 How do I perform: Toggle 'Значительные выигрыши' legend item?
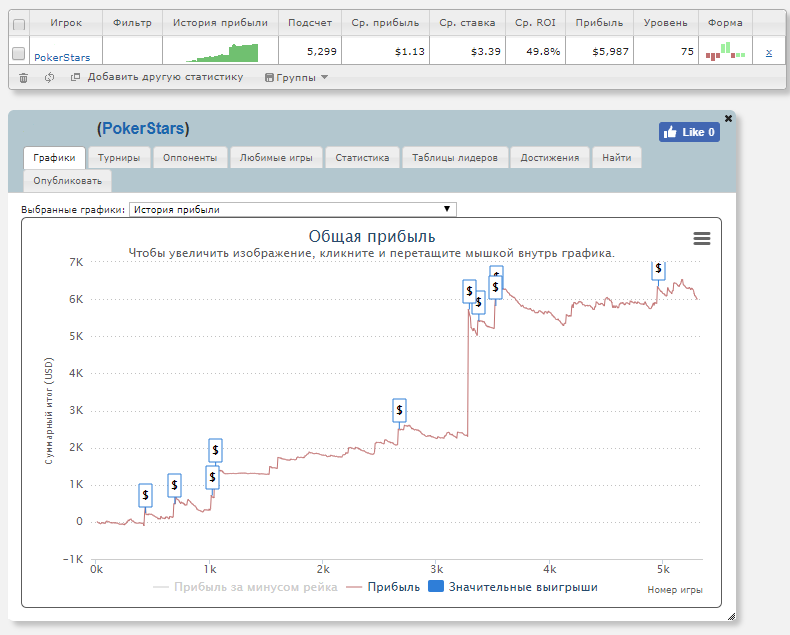point(513,587)
